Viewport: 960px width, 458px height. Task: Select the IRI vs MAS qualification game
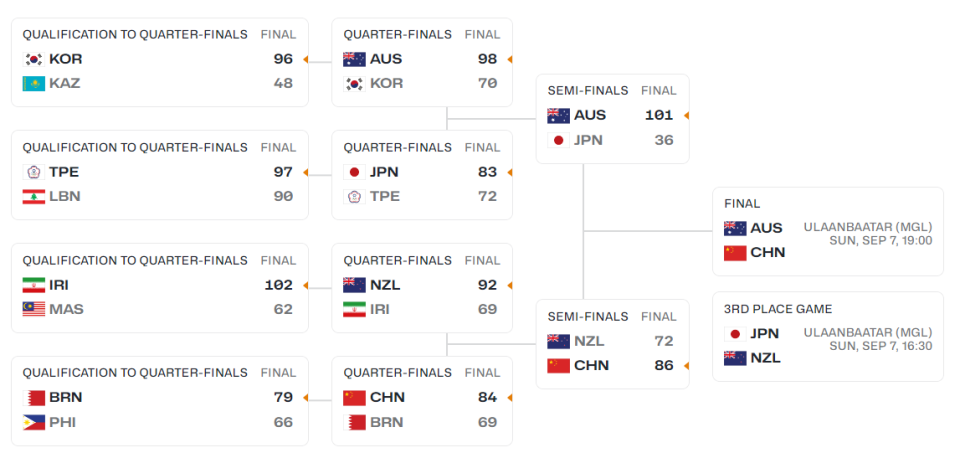coord(160,288)
